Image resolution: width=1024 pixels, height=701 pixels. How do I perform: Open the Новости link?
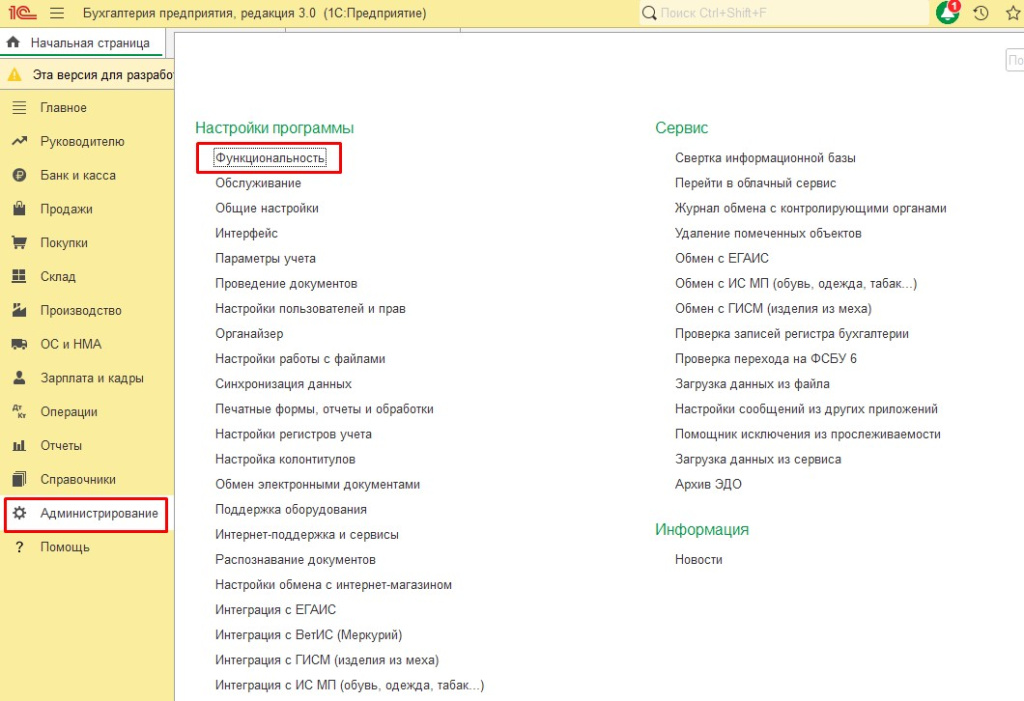coord(699,559)
